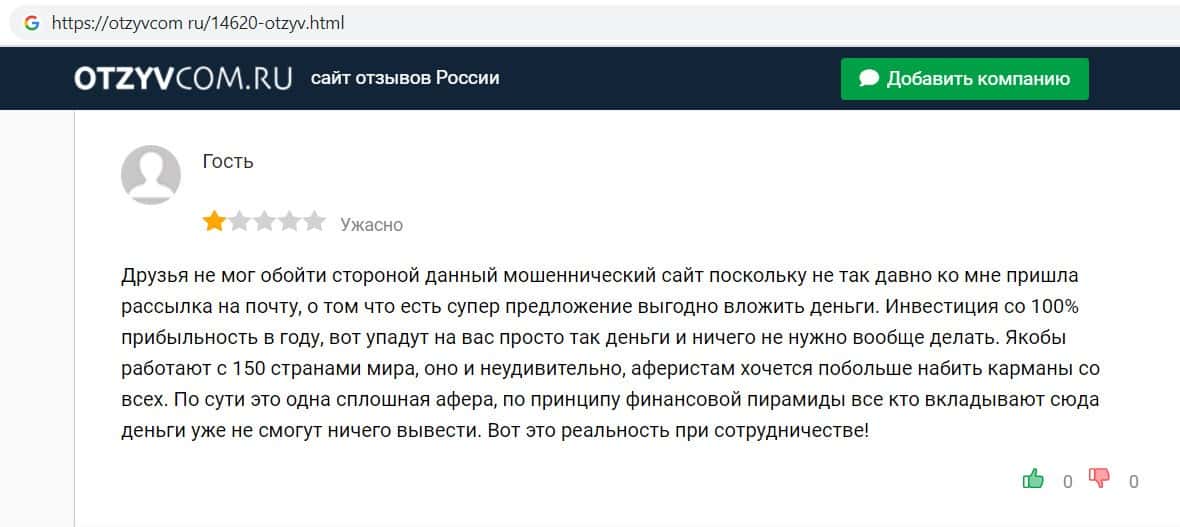Click the second rating star
This screenshot has height=527, width=1180.
tap(239, 222)
